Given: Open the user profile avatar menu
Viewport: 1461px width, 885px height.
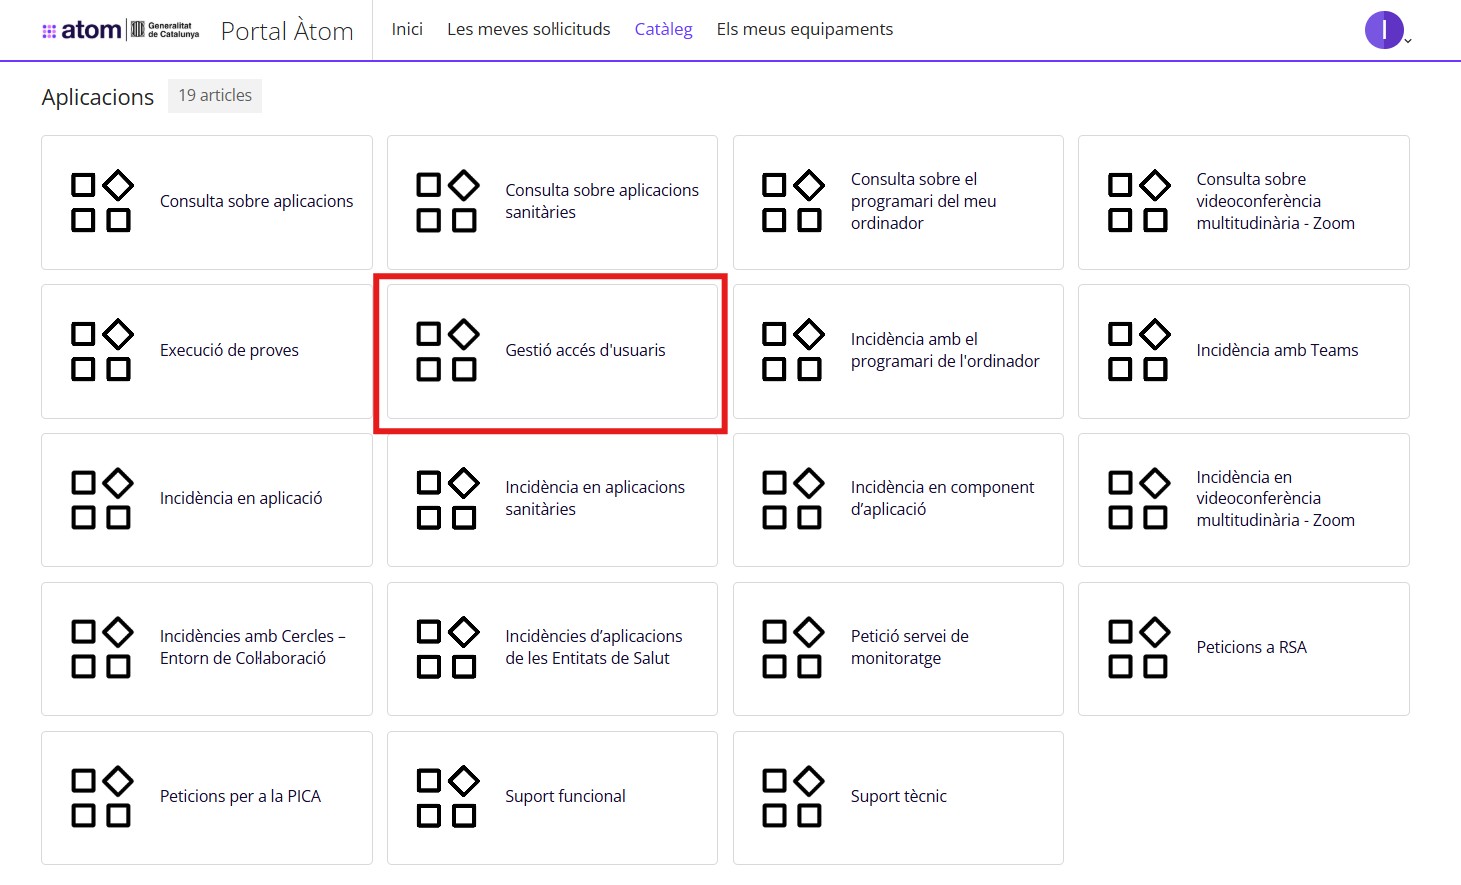Looking at the screenshot, I should coord(1384,30).
